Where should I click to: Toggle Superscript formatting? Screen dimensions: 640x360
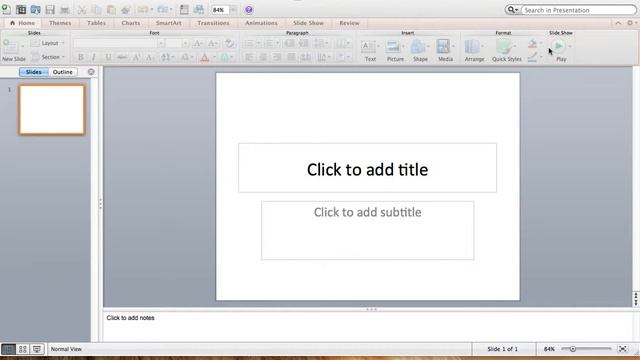pyautogui.click(x=136, y=58)
